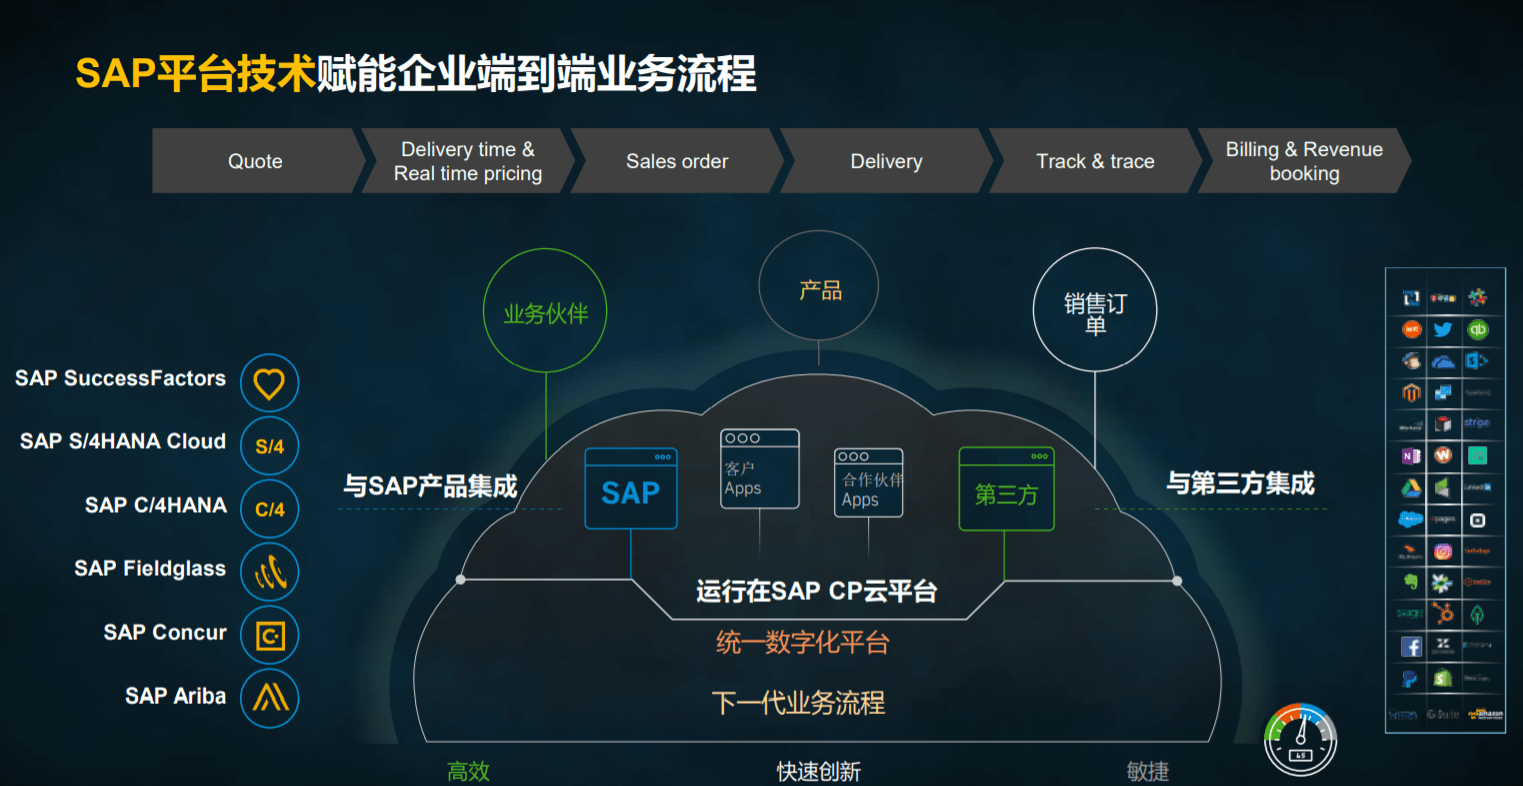Click the 快速创新 text
The width and height of the screenshot is (1523, 786).
click(818, 771)
